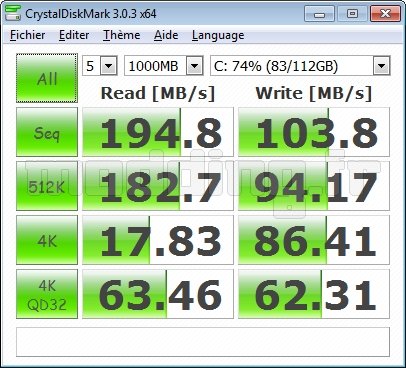Expand the 1000MB test size dropdown
The width and height of the screenshot is (406, 368).
[x=195, y=66]
